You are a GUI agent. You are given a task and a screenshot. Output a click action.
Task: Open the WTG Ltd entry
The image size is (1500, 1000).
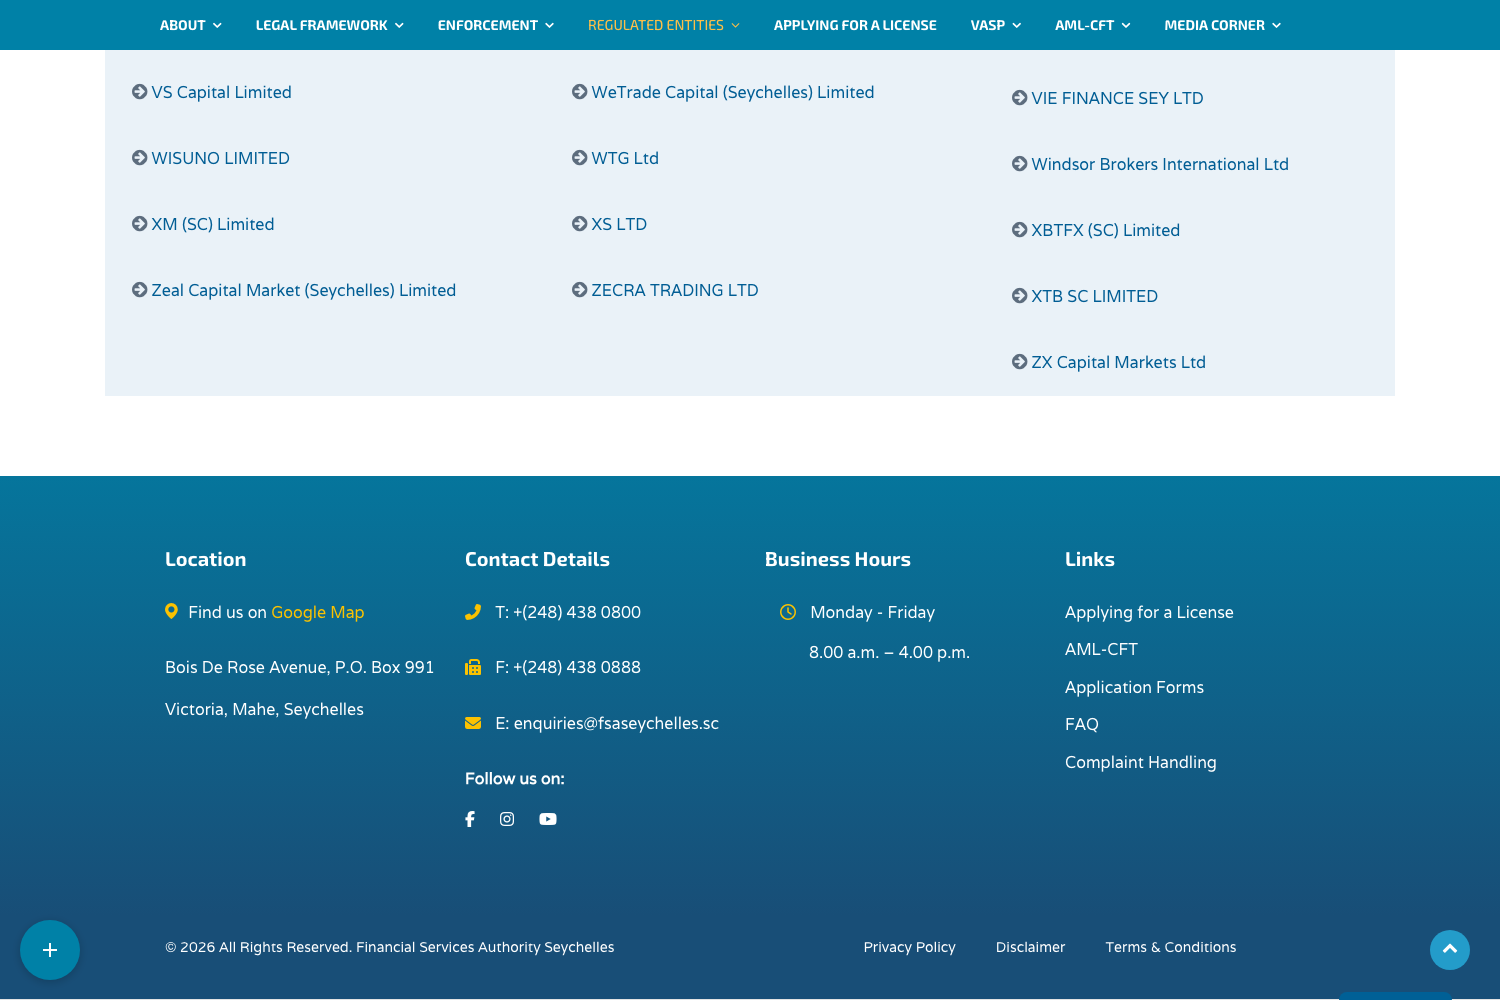coord(625,158)
